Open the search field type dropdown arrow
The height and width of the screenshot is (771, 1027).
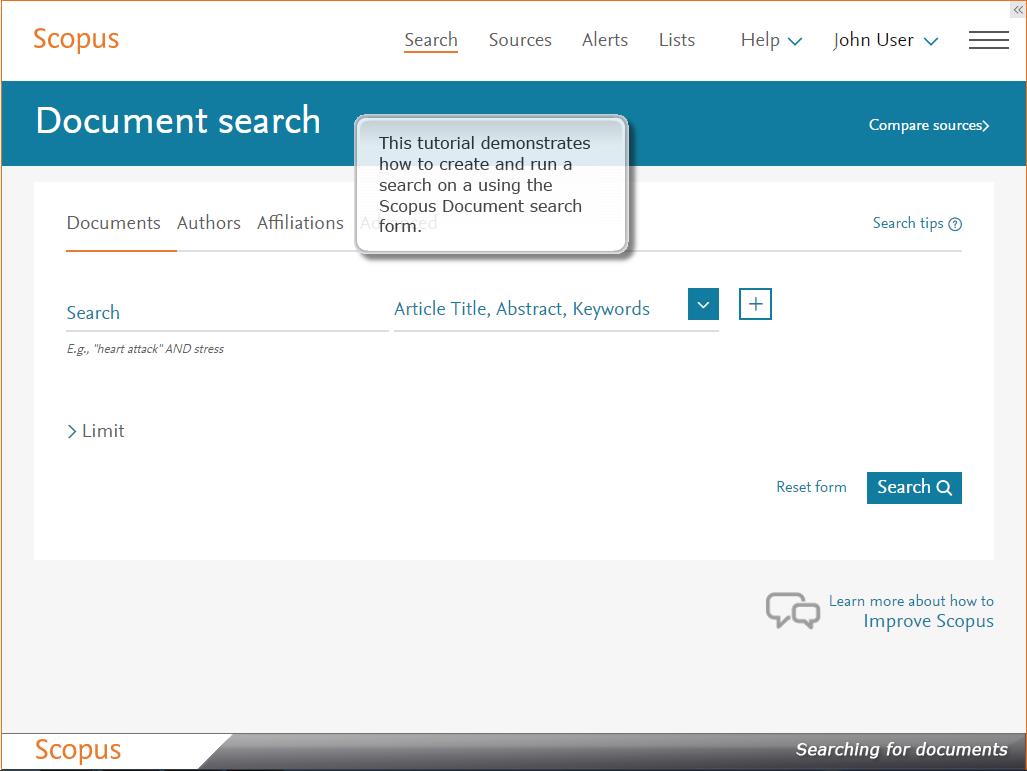(703, 304)
